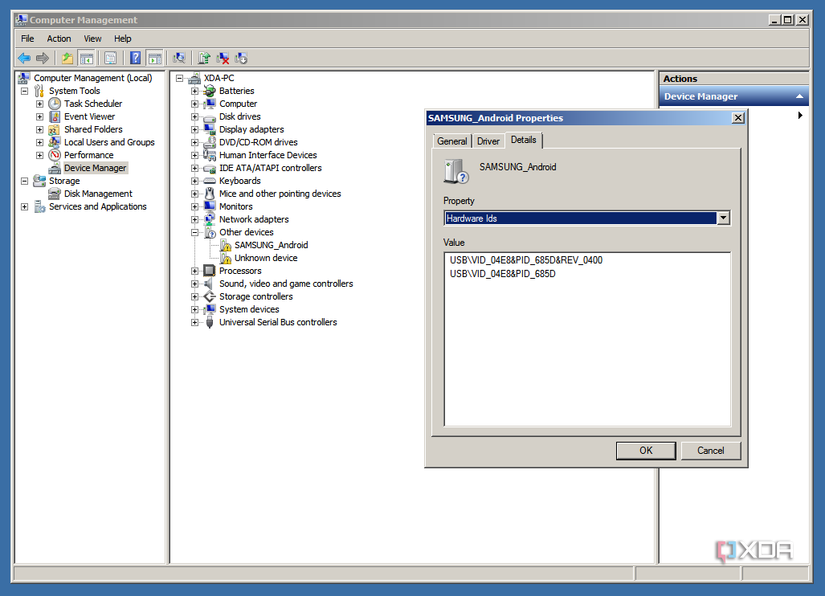Click Disable device icon with down arrow

(241, 58)
